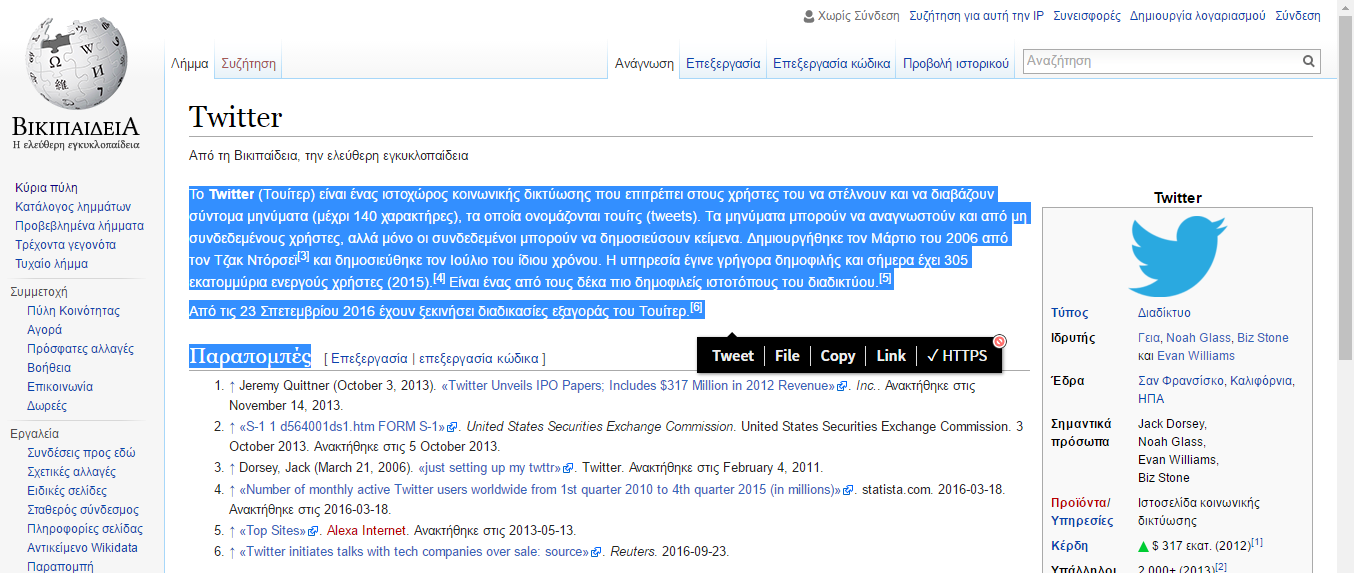This screenshot has height=573, width=1354.
Task: Open the Συζήτηση tab
Action: [249, 63]
